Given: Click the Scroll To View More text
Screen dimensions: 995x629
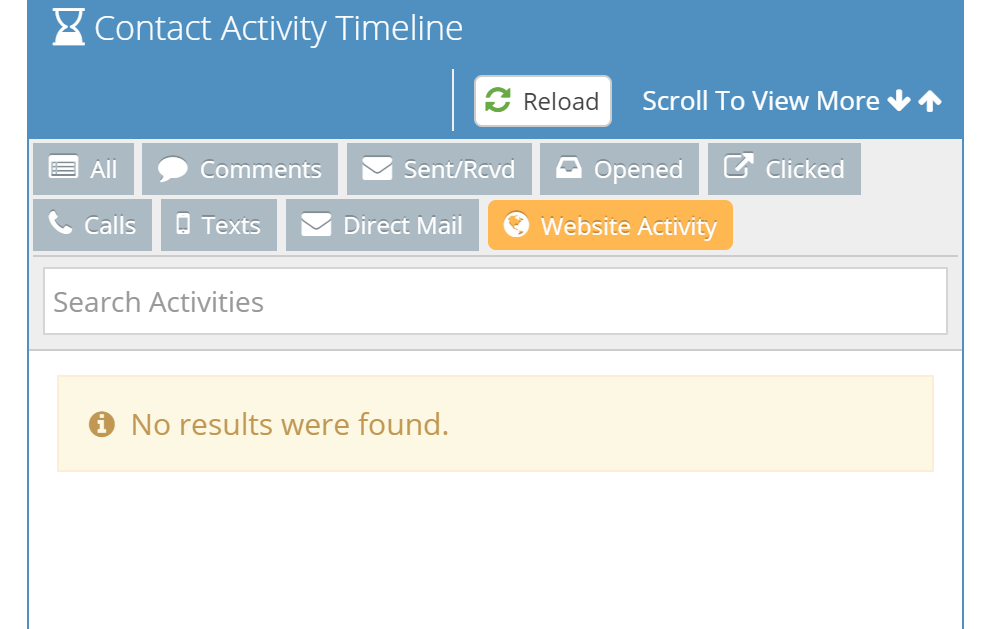Looking at the screenshot, I should pyautogui.click(x=760, y=101).
